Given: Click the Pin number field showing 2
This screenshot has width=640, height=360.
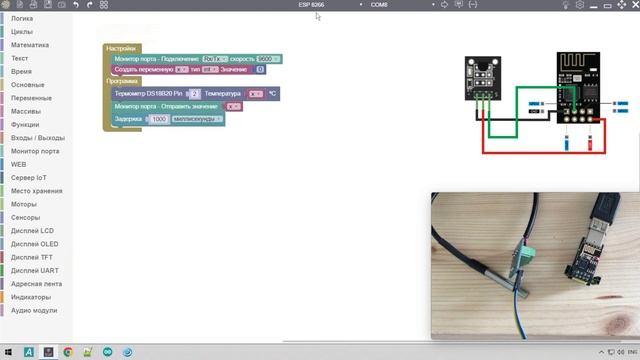Looking at the screenshot, I should coord(195,94).
